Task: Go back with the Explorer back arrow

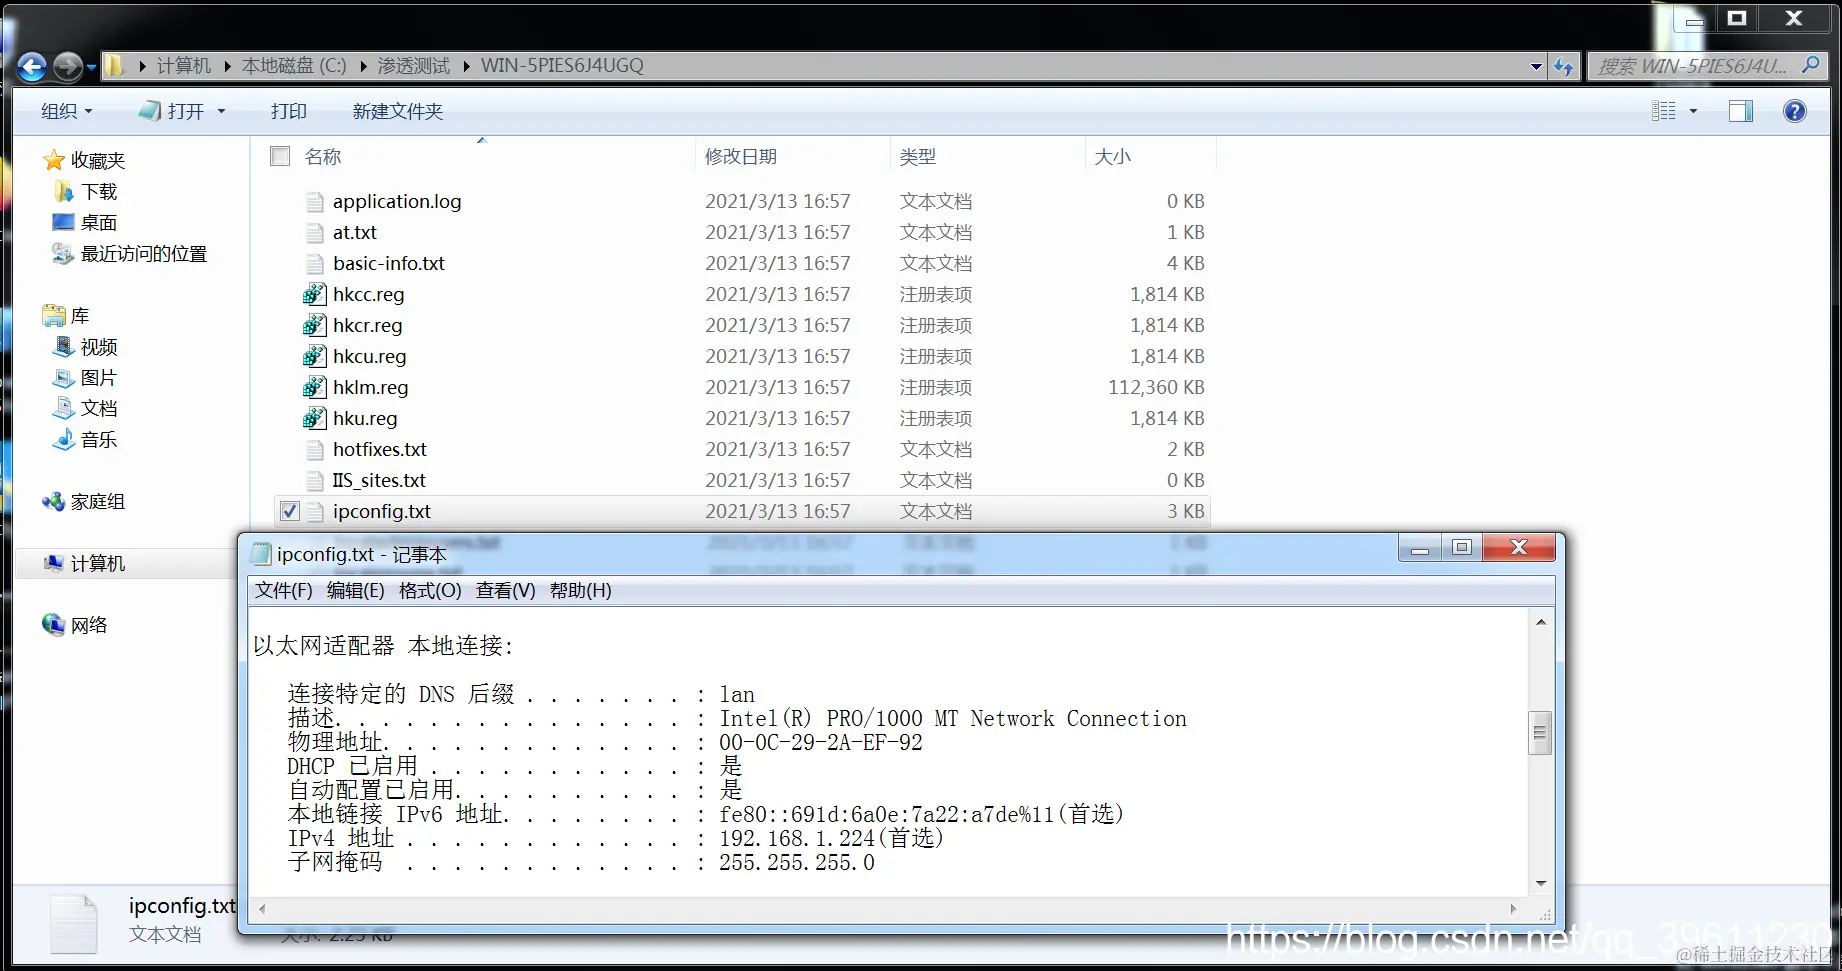Action: click(x=32, y=67)
